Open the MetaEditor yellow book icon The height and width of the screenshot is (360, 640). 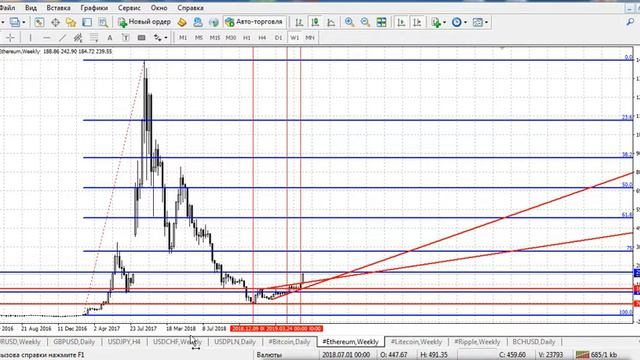[182, 22]
